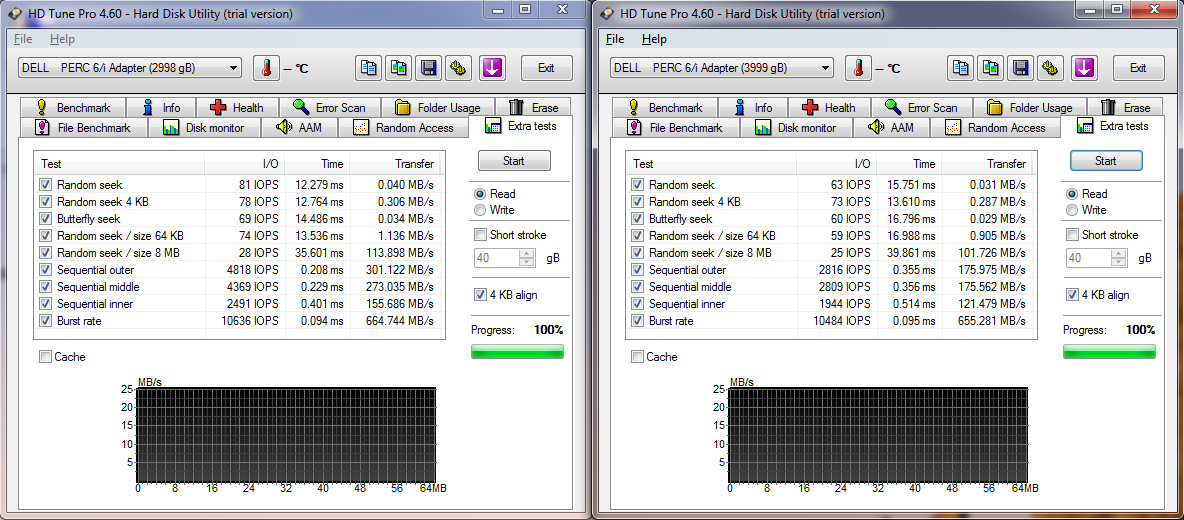Select Read mode in left window
This screenshot has width=1184, height=520.
click(x=479, y=194)
